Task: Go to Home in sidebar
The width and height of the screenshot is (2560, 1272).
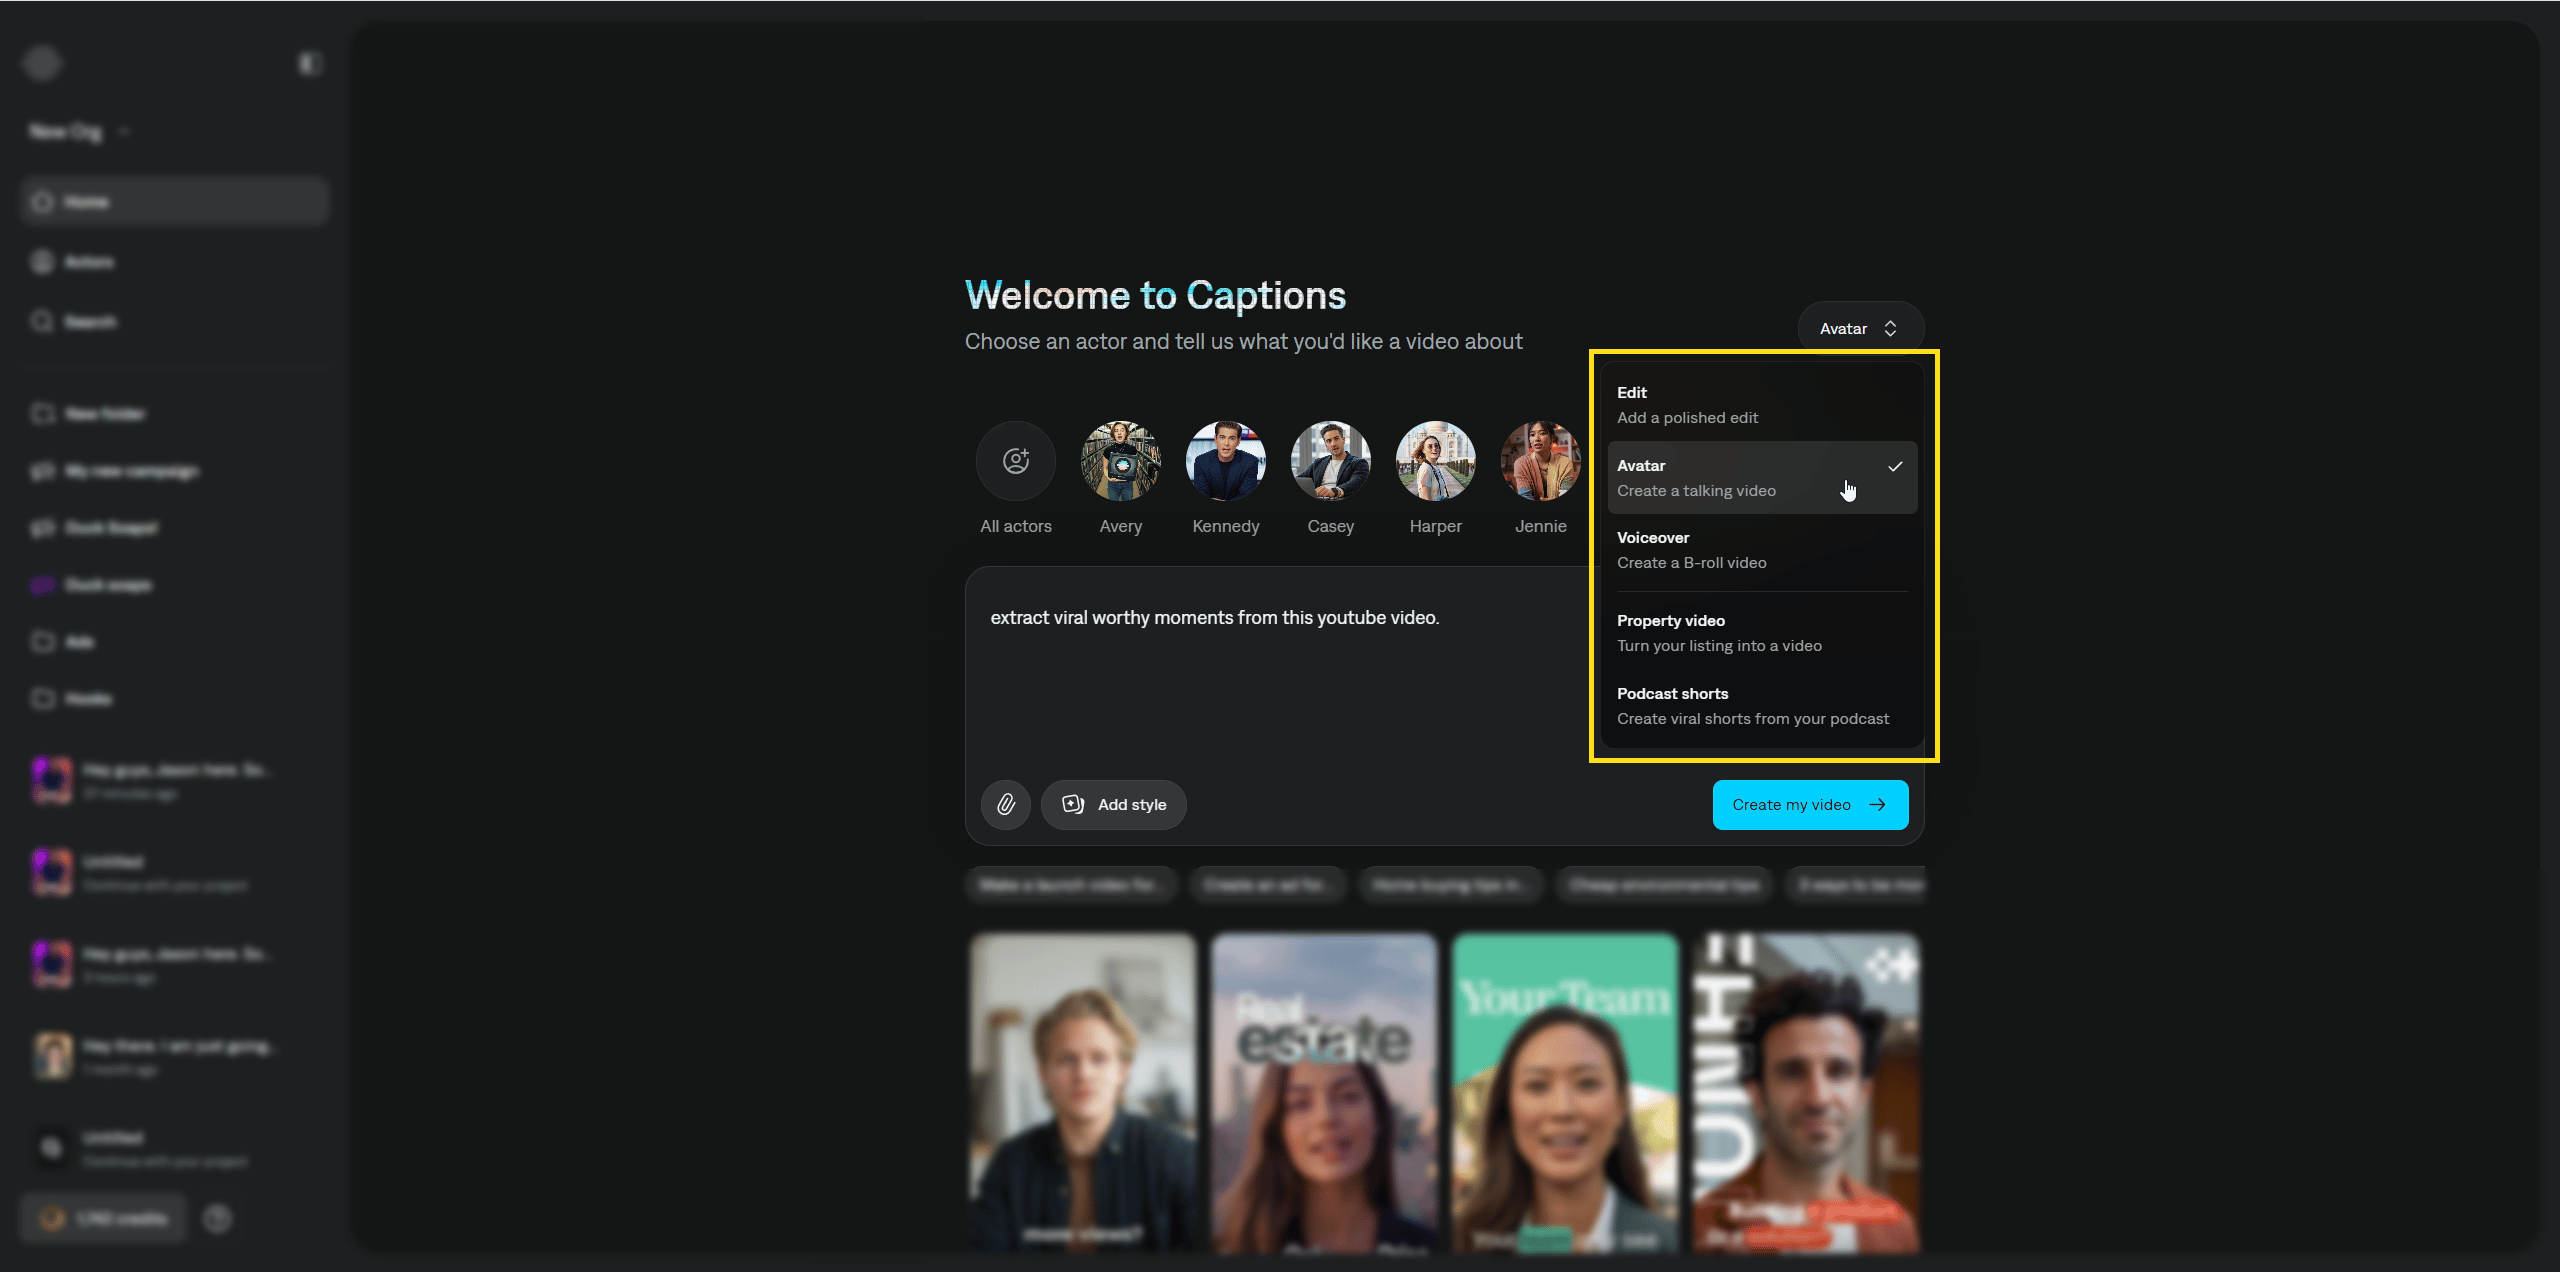Action: coord(174,202)
